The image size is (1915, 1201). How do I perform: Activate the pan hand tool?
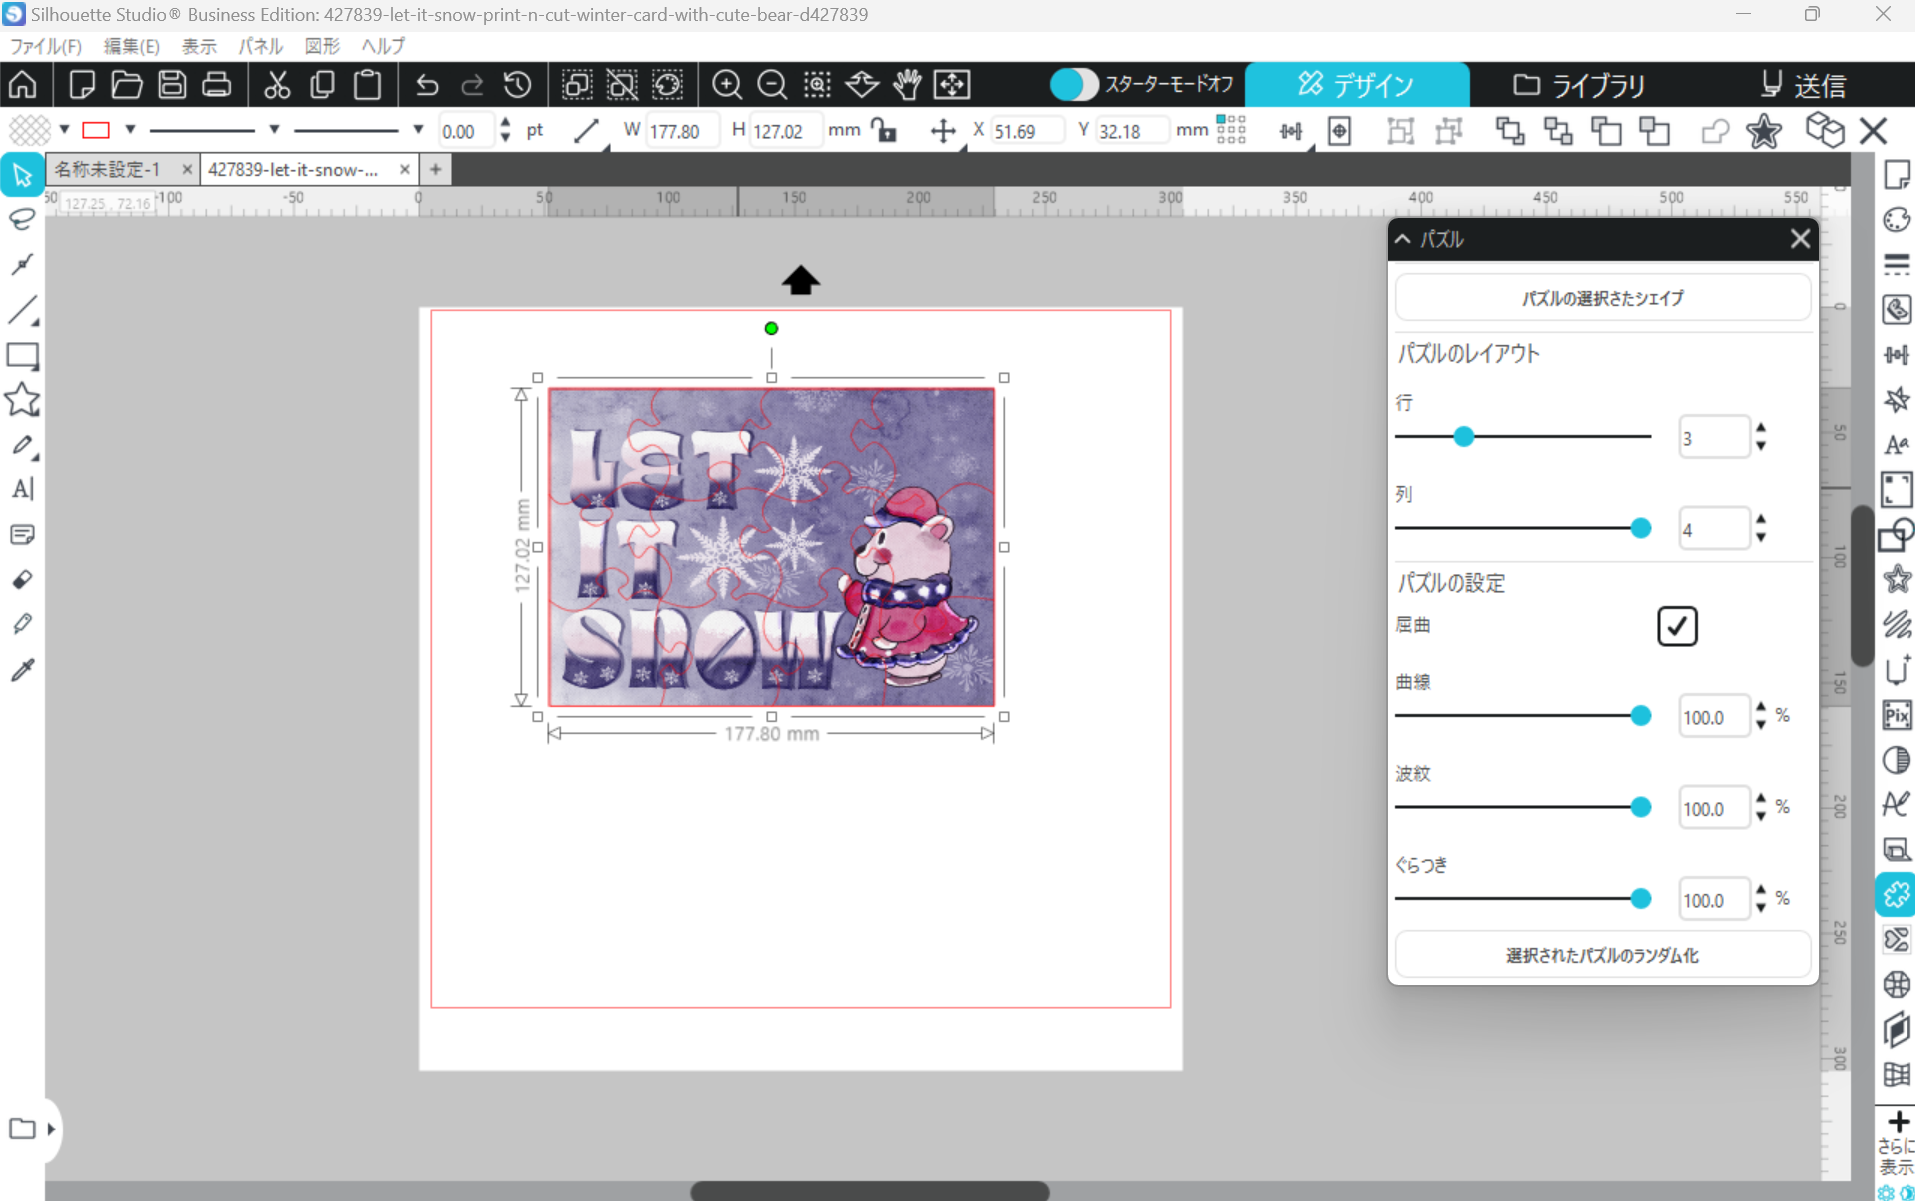tap(907, 85)
